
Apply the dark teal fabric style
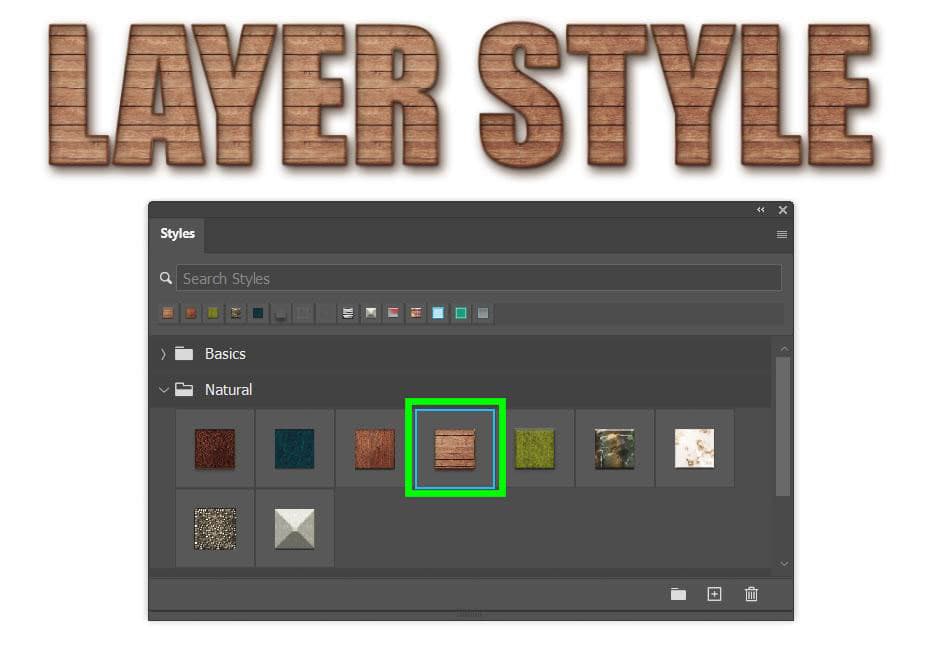(x=294, y=448)
